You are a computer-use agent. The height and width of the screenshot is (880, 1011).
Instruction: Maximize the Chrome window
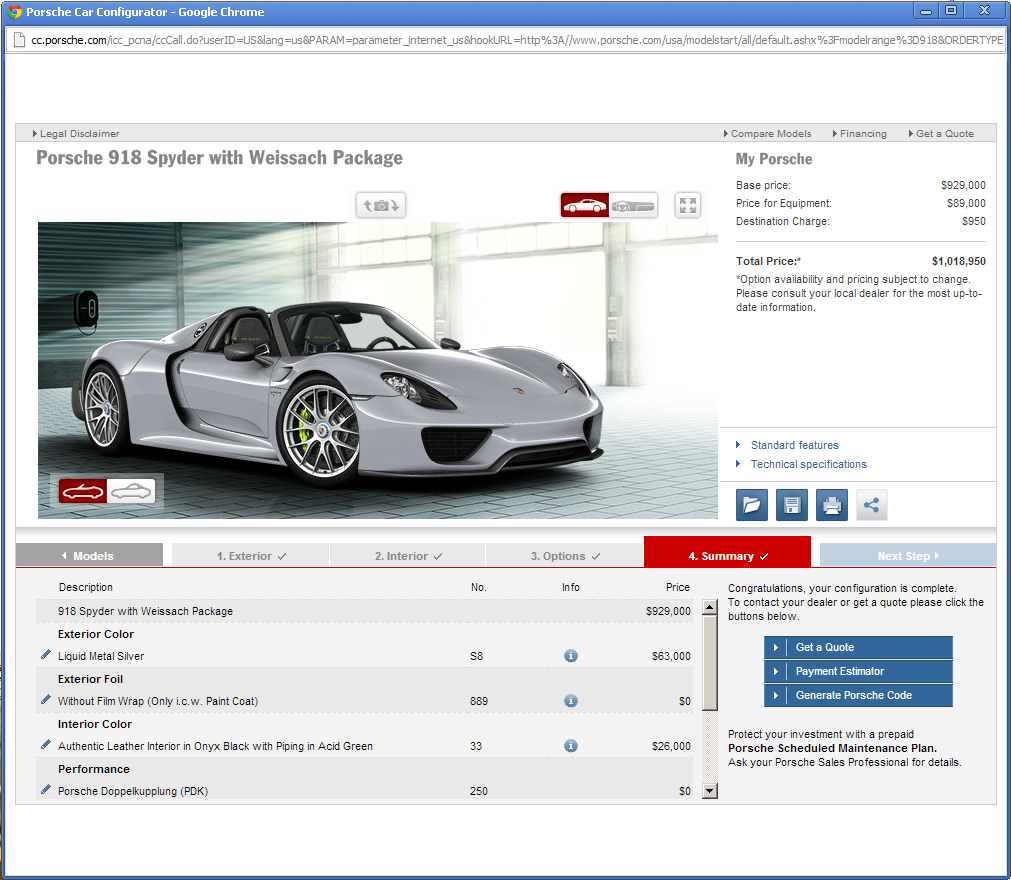(x=951, y=11)
